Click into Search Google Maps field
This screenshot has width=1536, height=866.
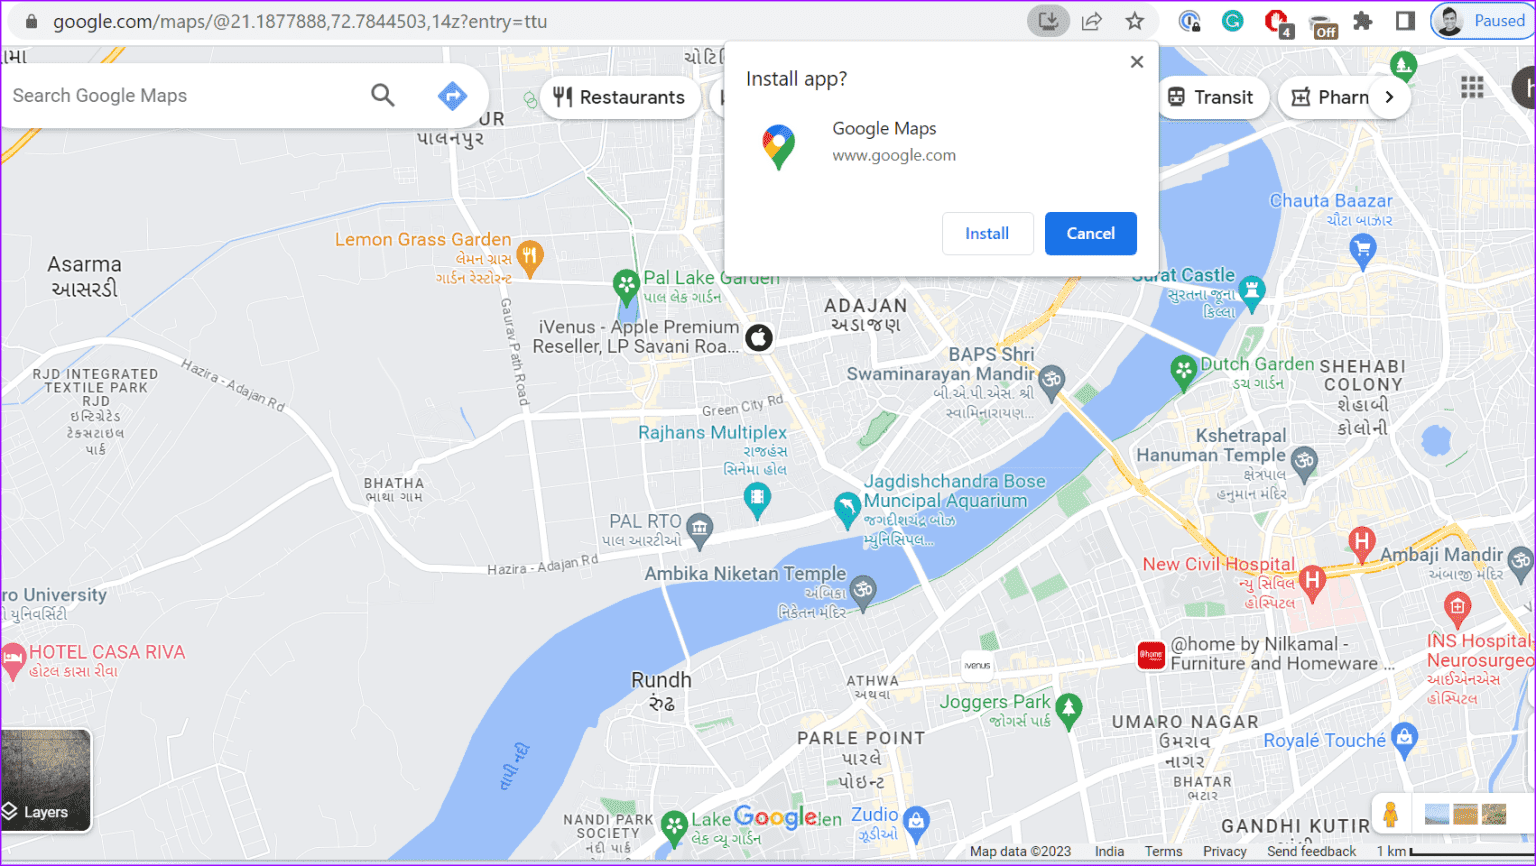[185, 95]
